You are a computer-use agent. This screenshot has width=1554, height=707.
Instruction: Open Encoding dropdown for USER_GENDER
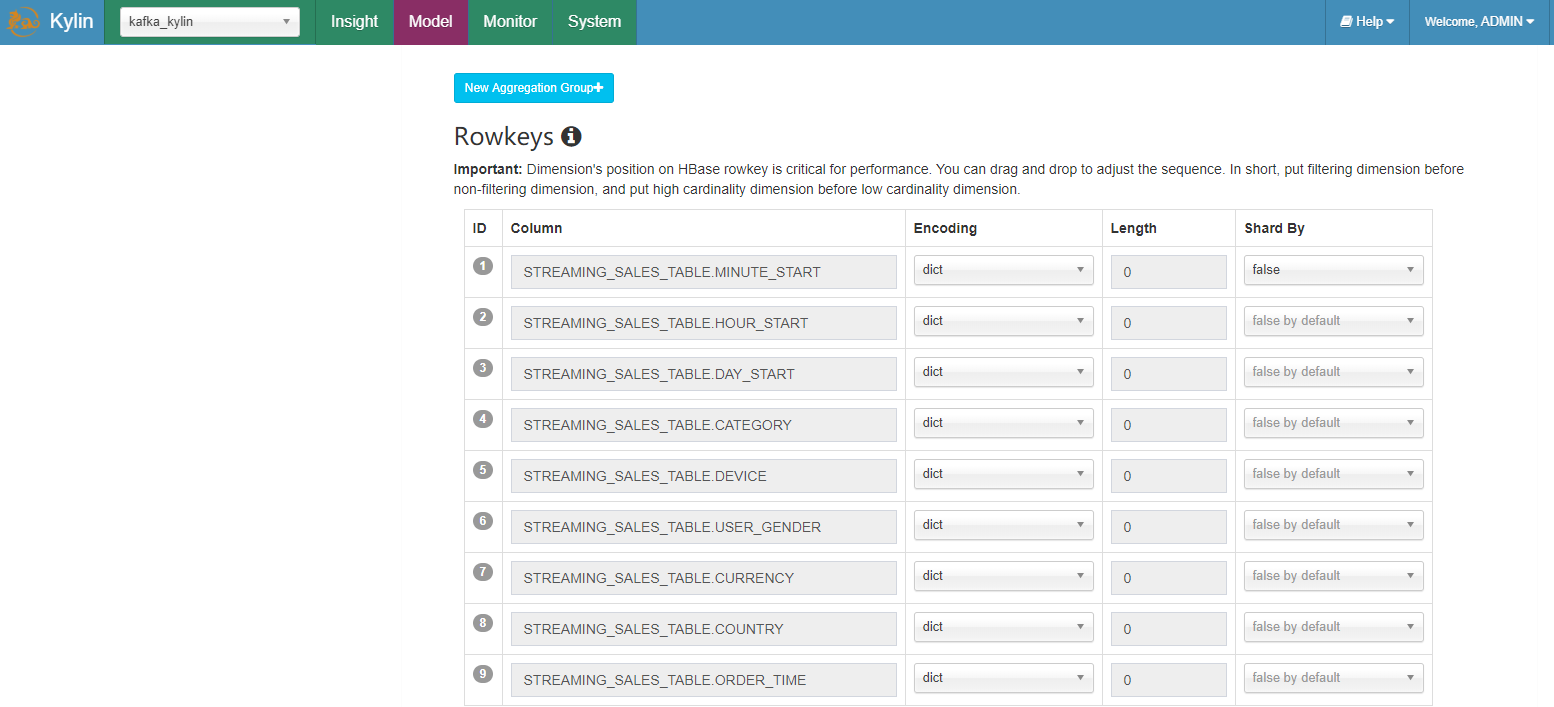1003,525
